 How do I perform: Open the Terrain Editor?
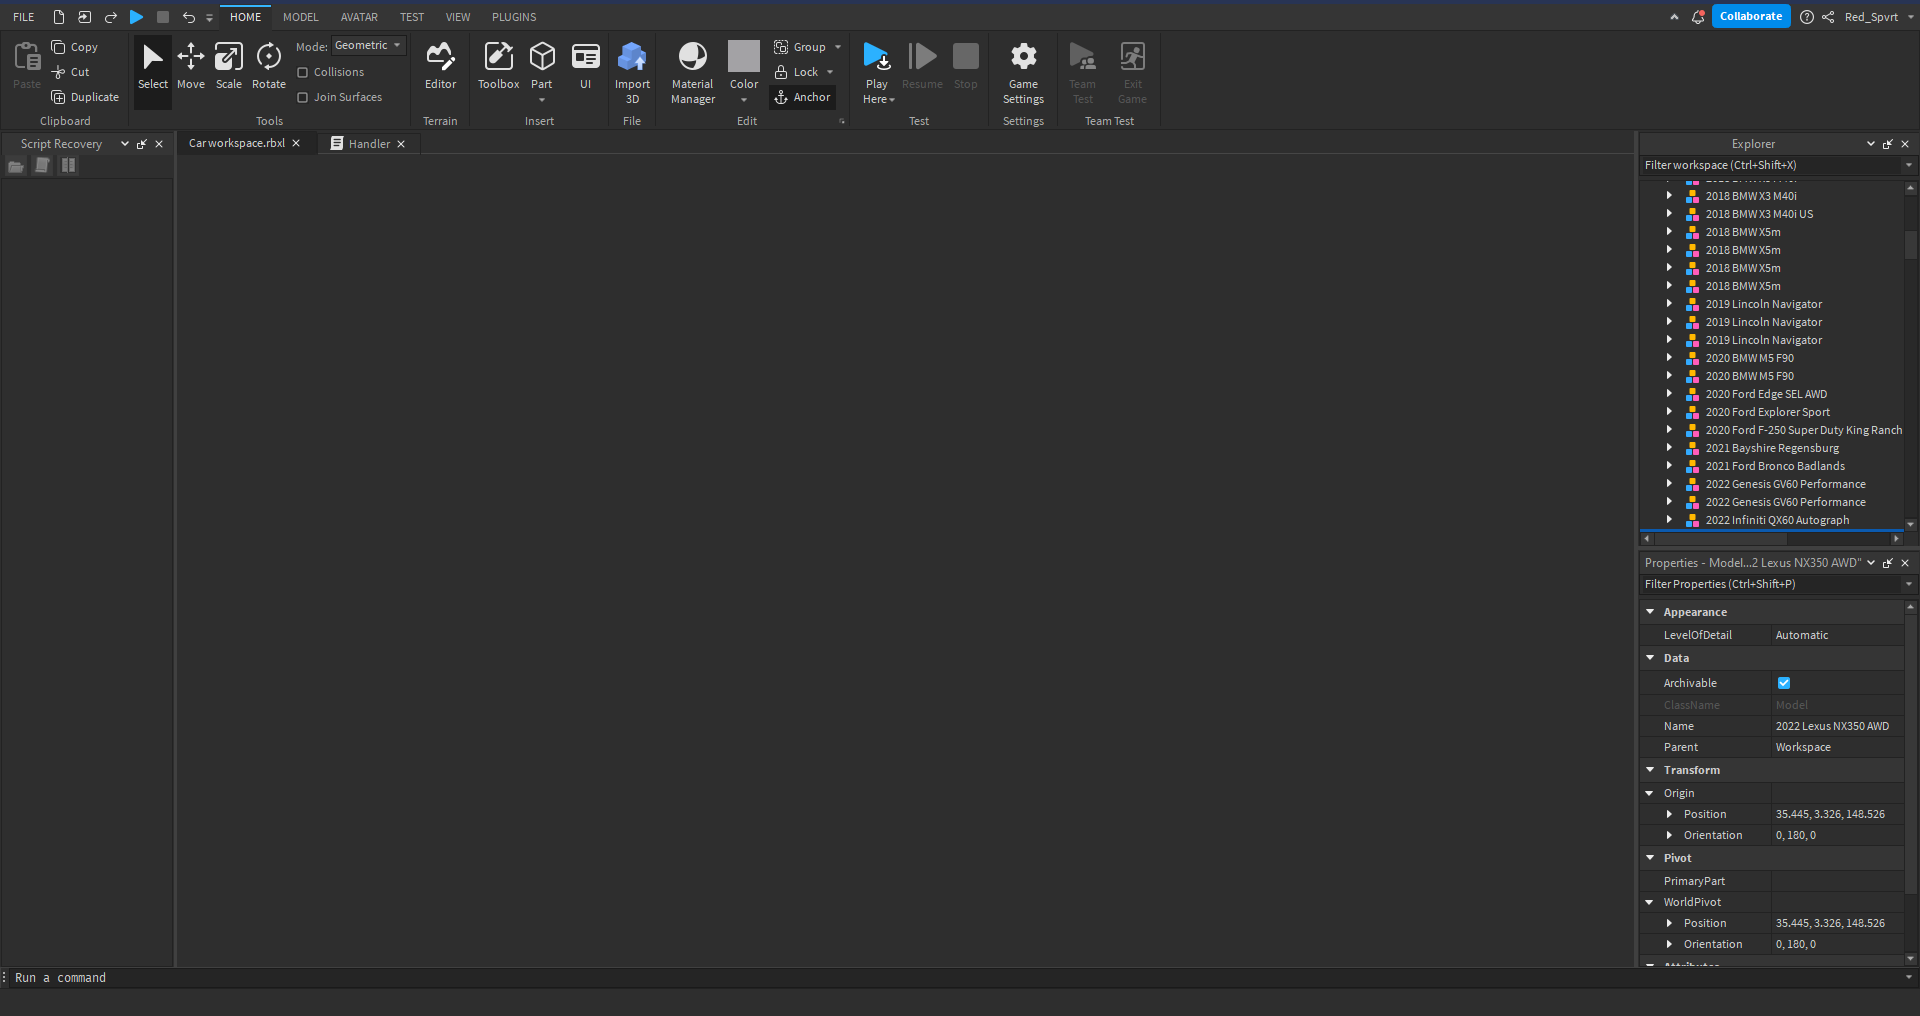pyautogui.click(x=440, y=66)
